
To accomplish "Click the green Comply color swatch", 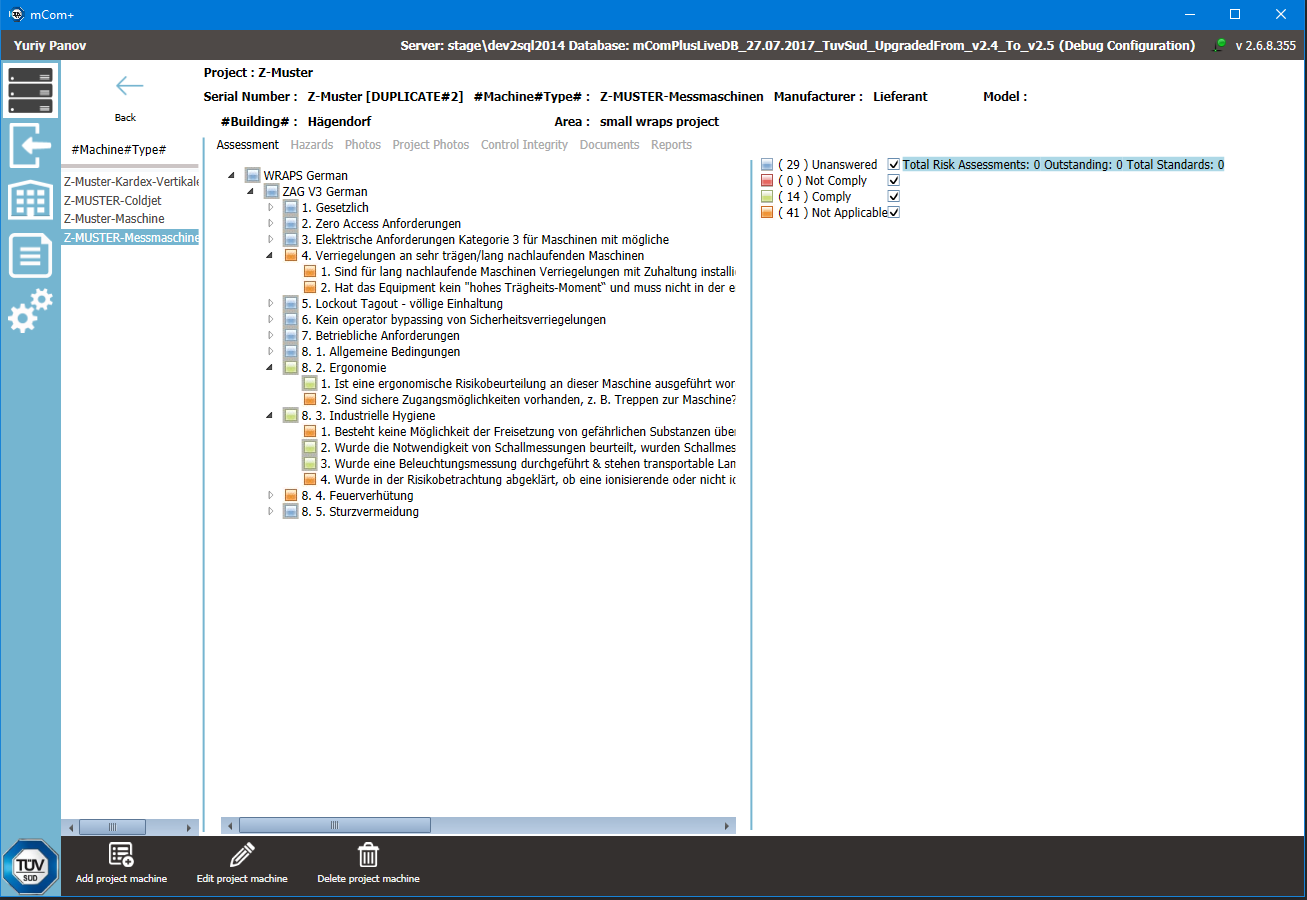I will (x=767, y=197).
